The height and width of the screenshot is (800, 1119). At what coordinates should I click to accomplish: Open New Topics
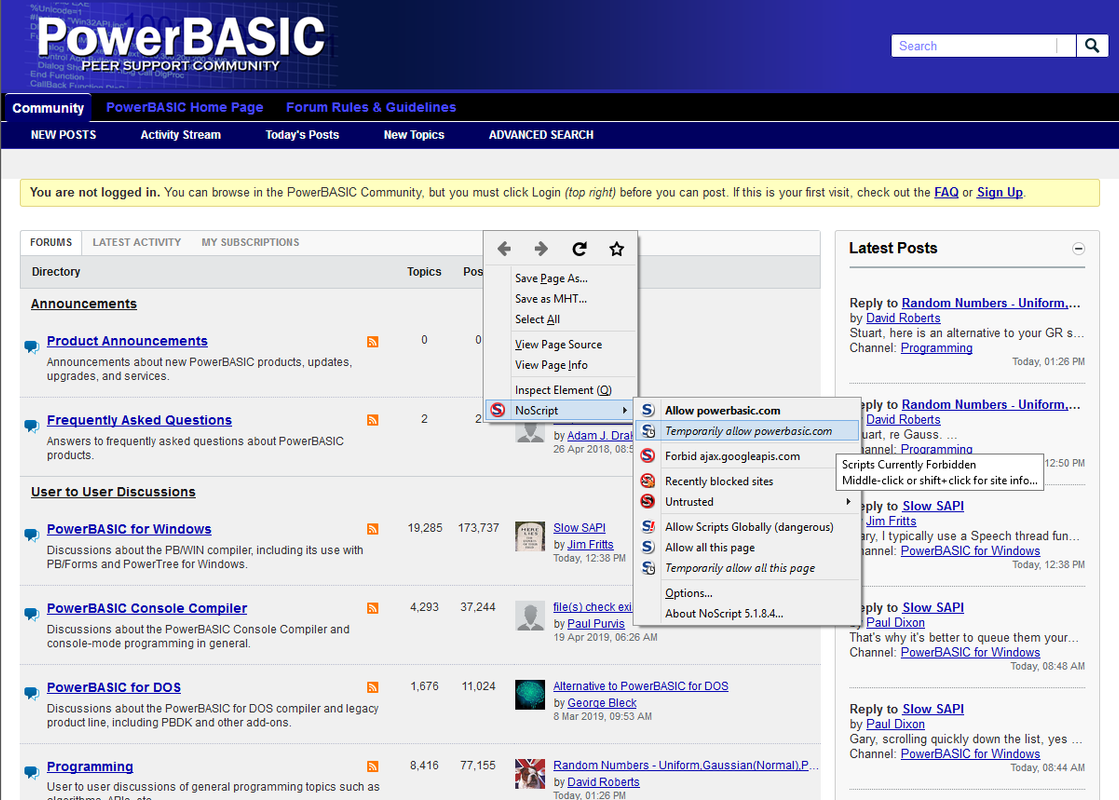(x=414, y=135)
